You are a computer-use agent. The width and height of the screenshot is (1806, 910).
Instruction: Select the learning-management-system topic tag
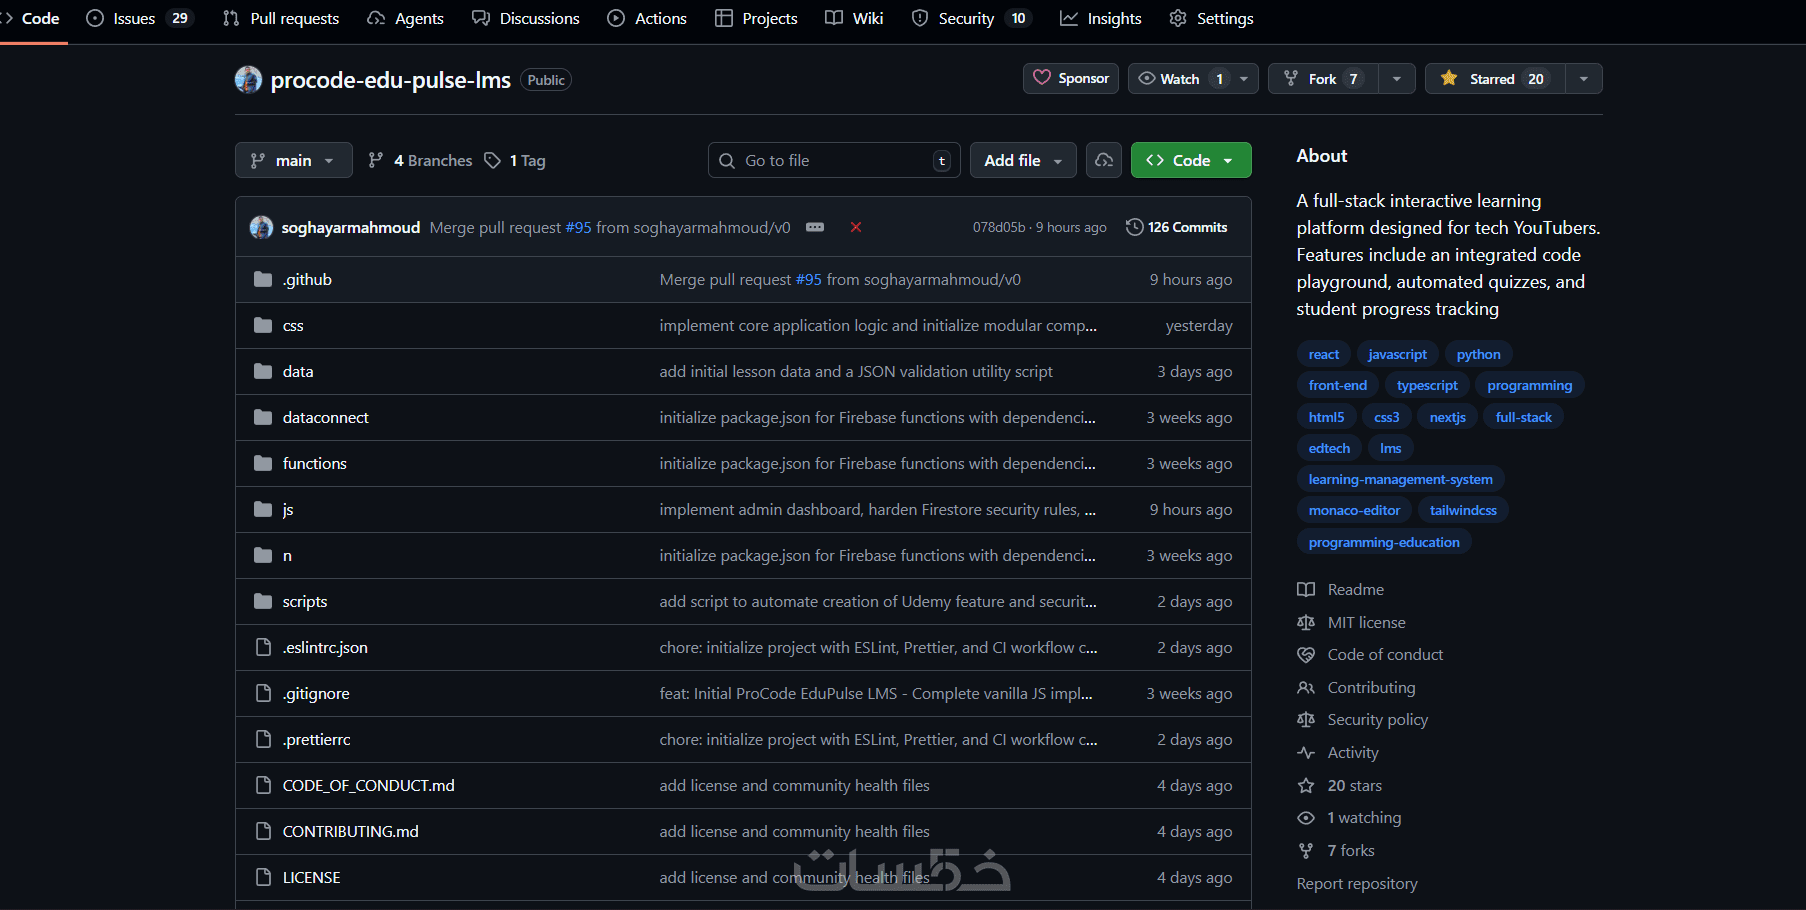coord(1400,479)
